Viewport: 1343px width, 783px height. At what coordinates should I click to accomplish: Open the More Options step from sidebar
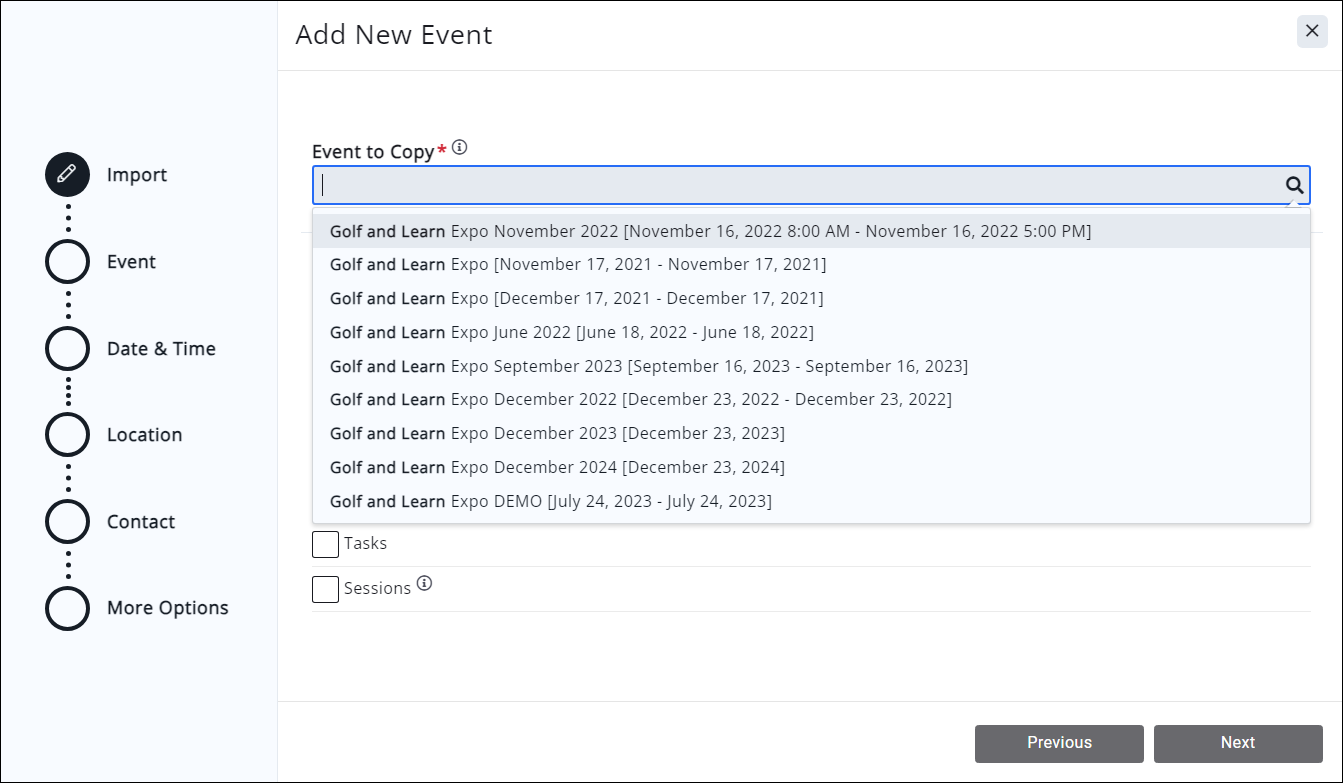pos(167,607)
